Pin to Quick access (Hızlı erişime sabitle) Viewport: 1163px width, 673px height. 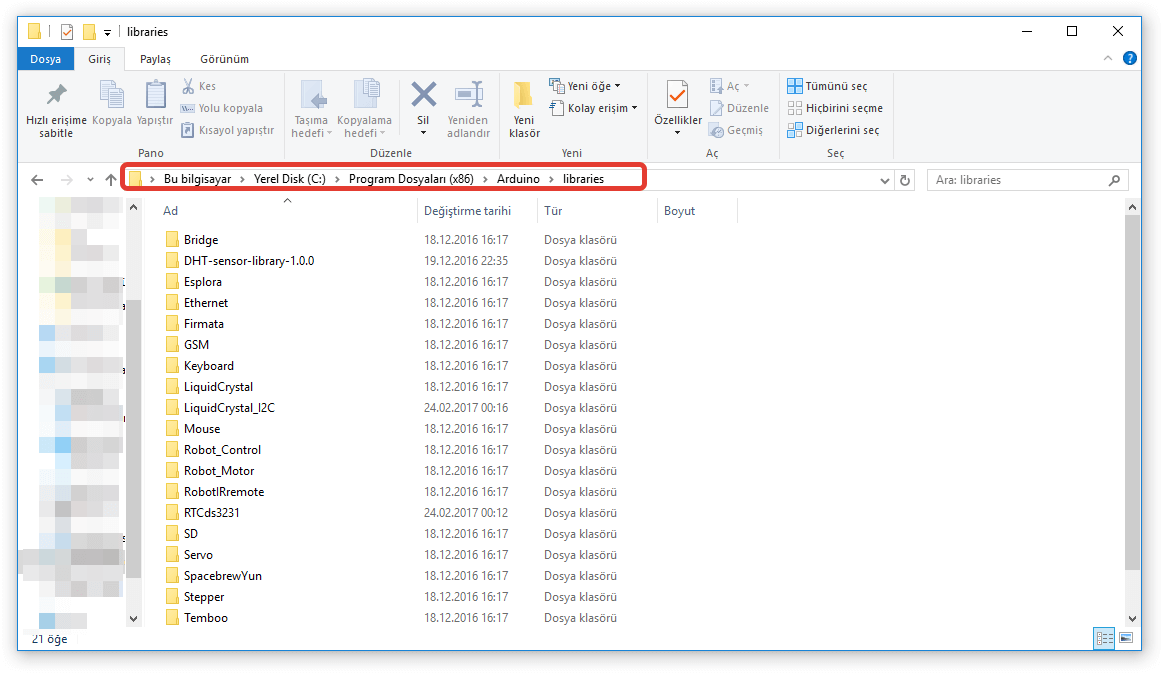click(x=56, y=109)
